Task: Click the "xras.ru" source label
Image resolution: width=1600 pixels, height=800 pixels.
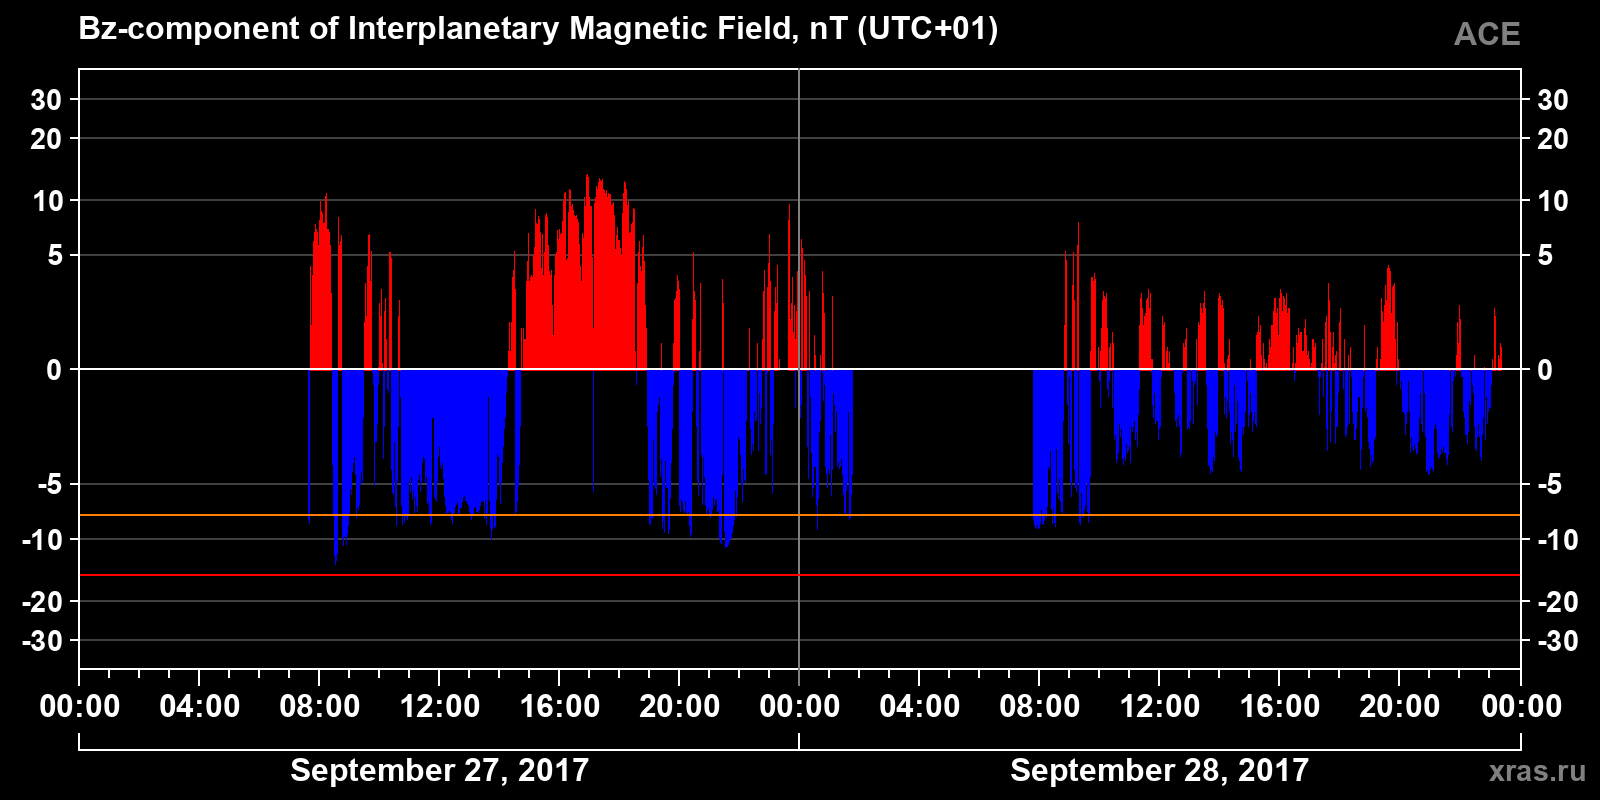Action: (1538, 771)
